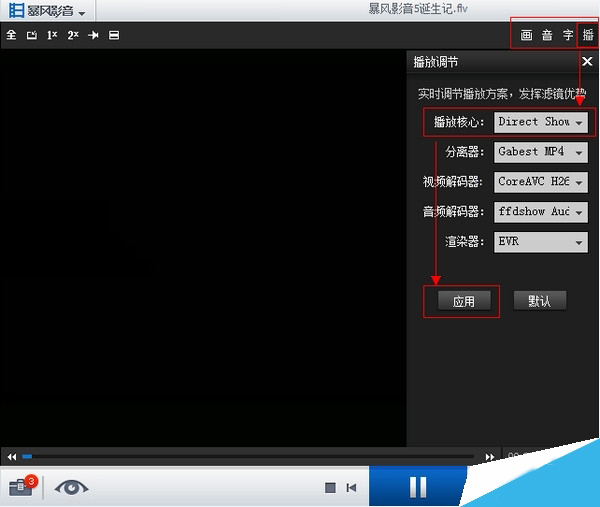
Task: Expand the 视频解码器 CoreAVC dropdown
Action: 541,182
